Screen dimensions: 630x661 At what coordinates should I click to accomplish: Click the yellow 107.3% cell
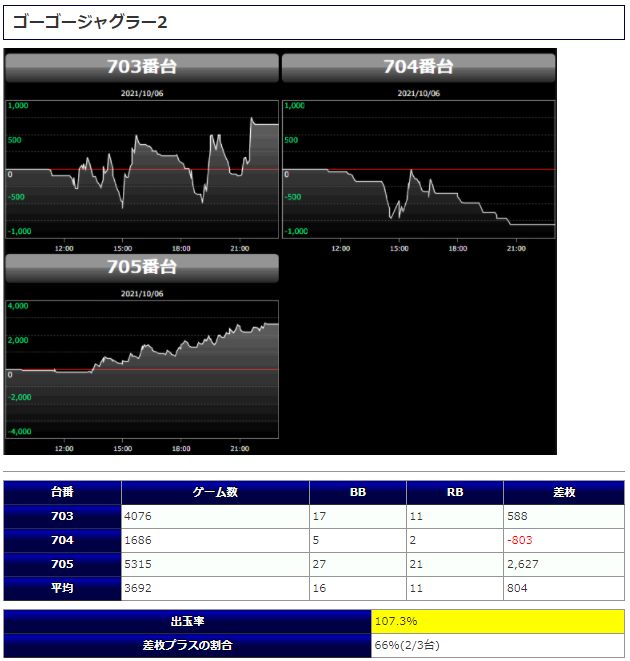click(498, 622)
